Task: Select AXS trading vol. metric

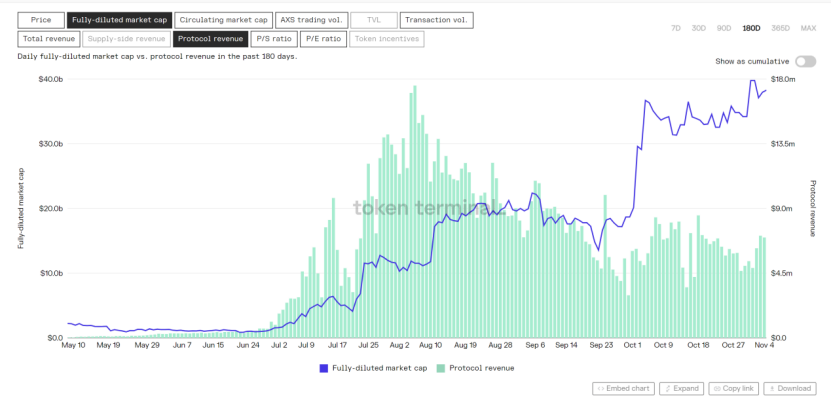Action: [312, 20]
